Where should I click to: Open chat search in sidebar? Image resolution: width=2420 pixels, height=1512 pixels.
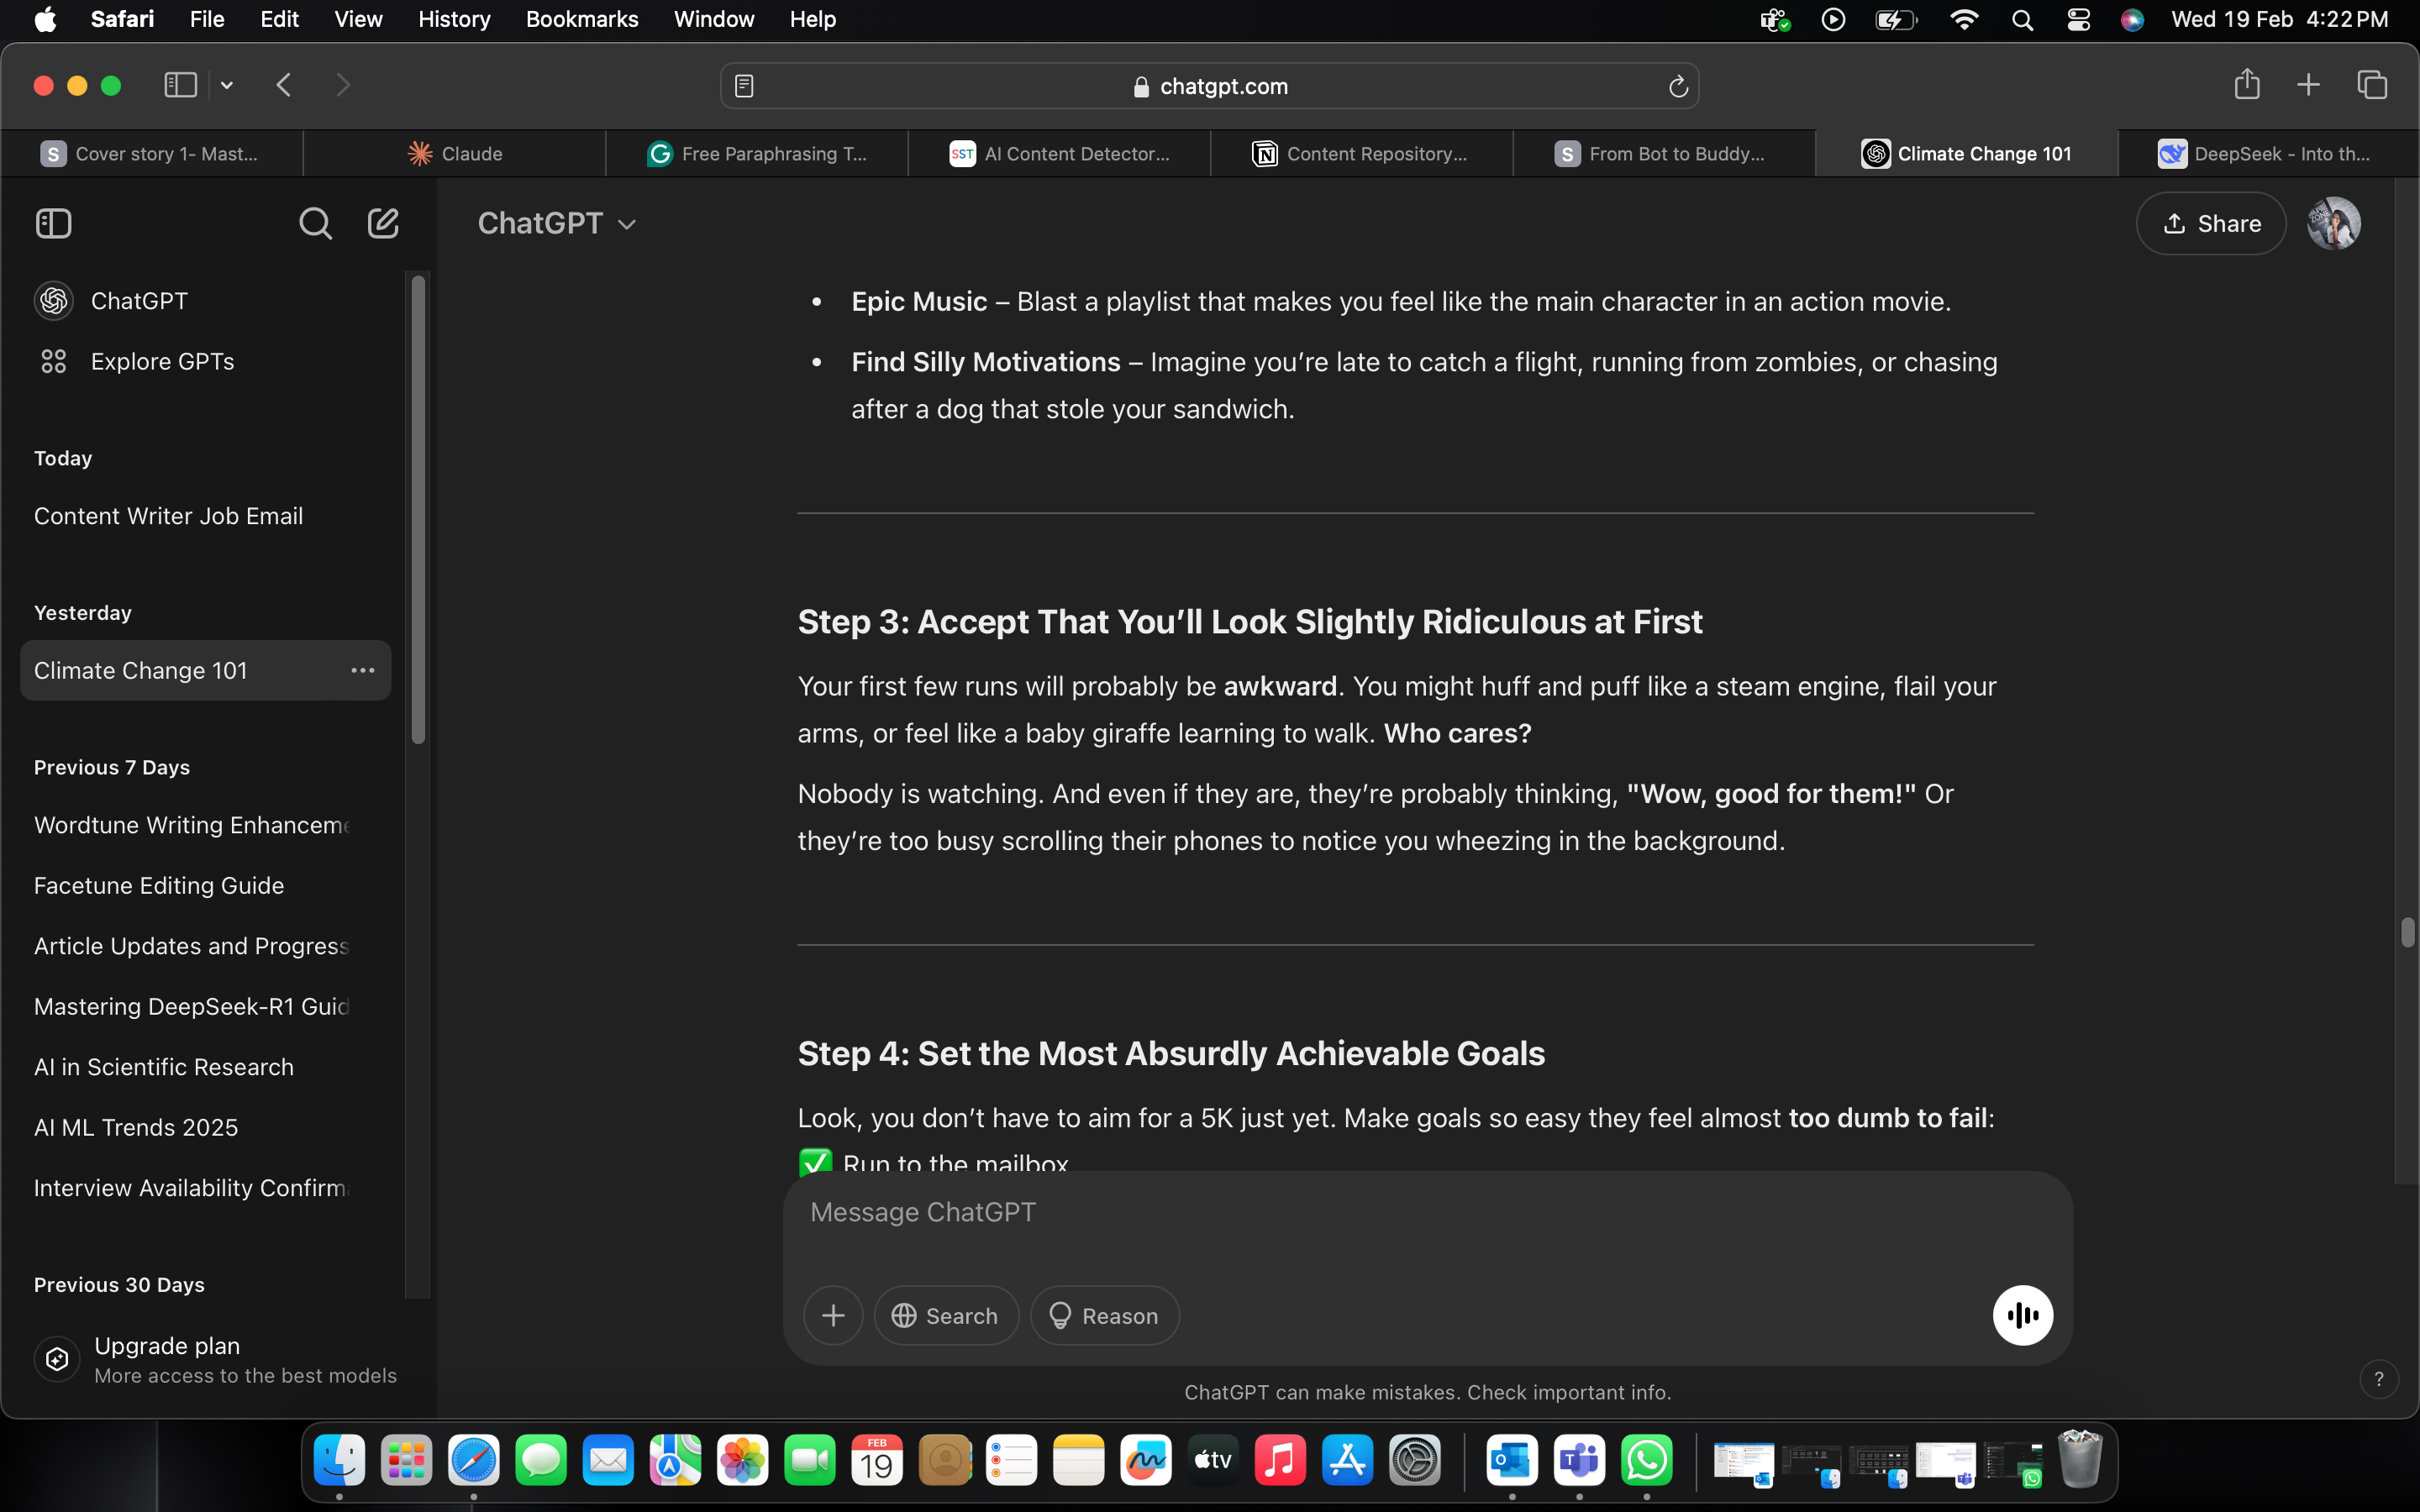point(315,223)
